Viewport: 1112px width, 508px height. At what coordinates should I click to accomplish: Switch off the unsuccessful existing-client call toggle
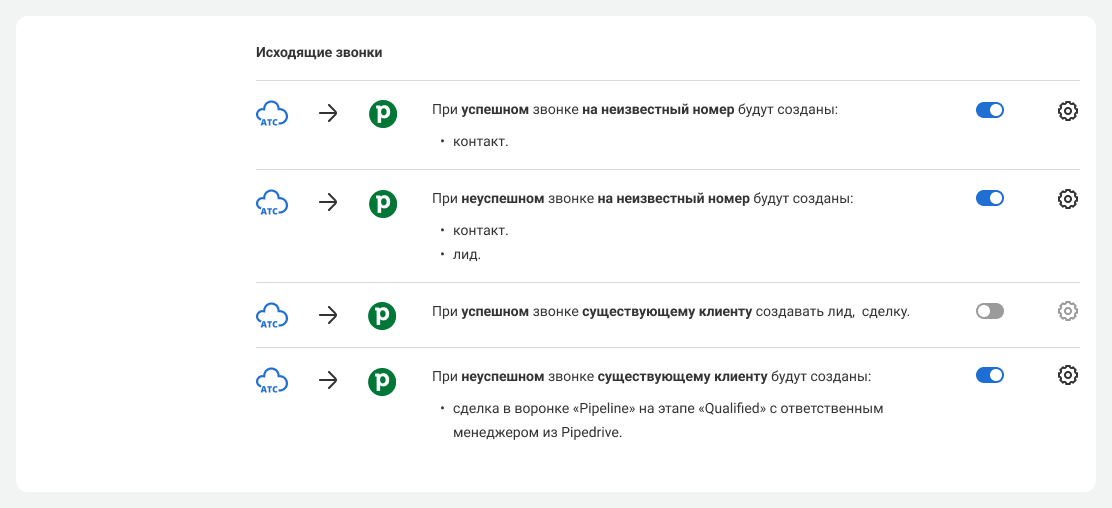989,375
